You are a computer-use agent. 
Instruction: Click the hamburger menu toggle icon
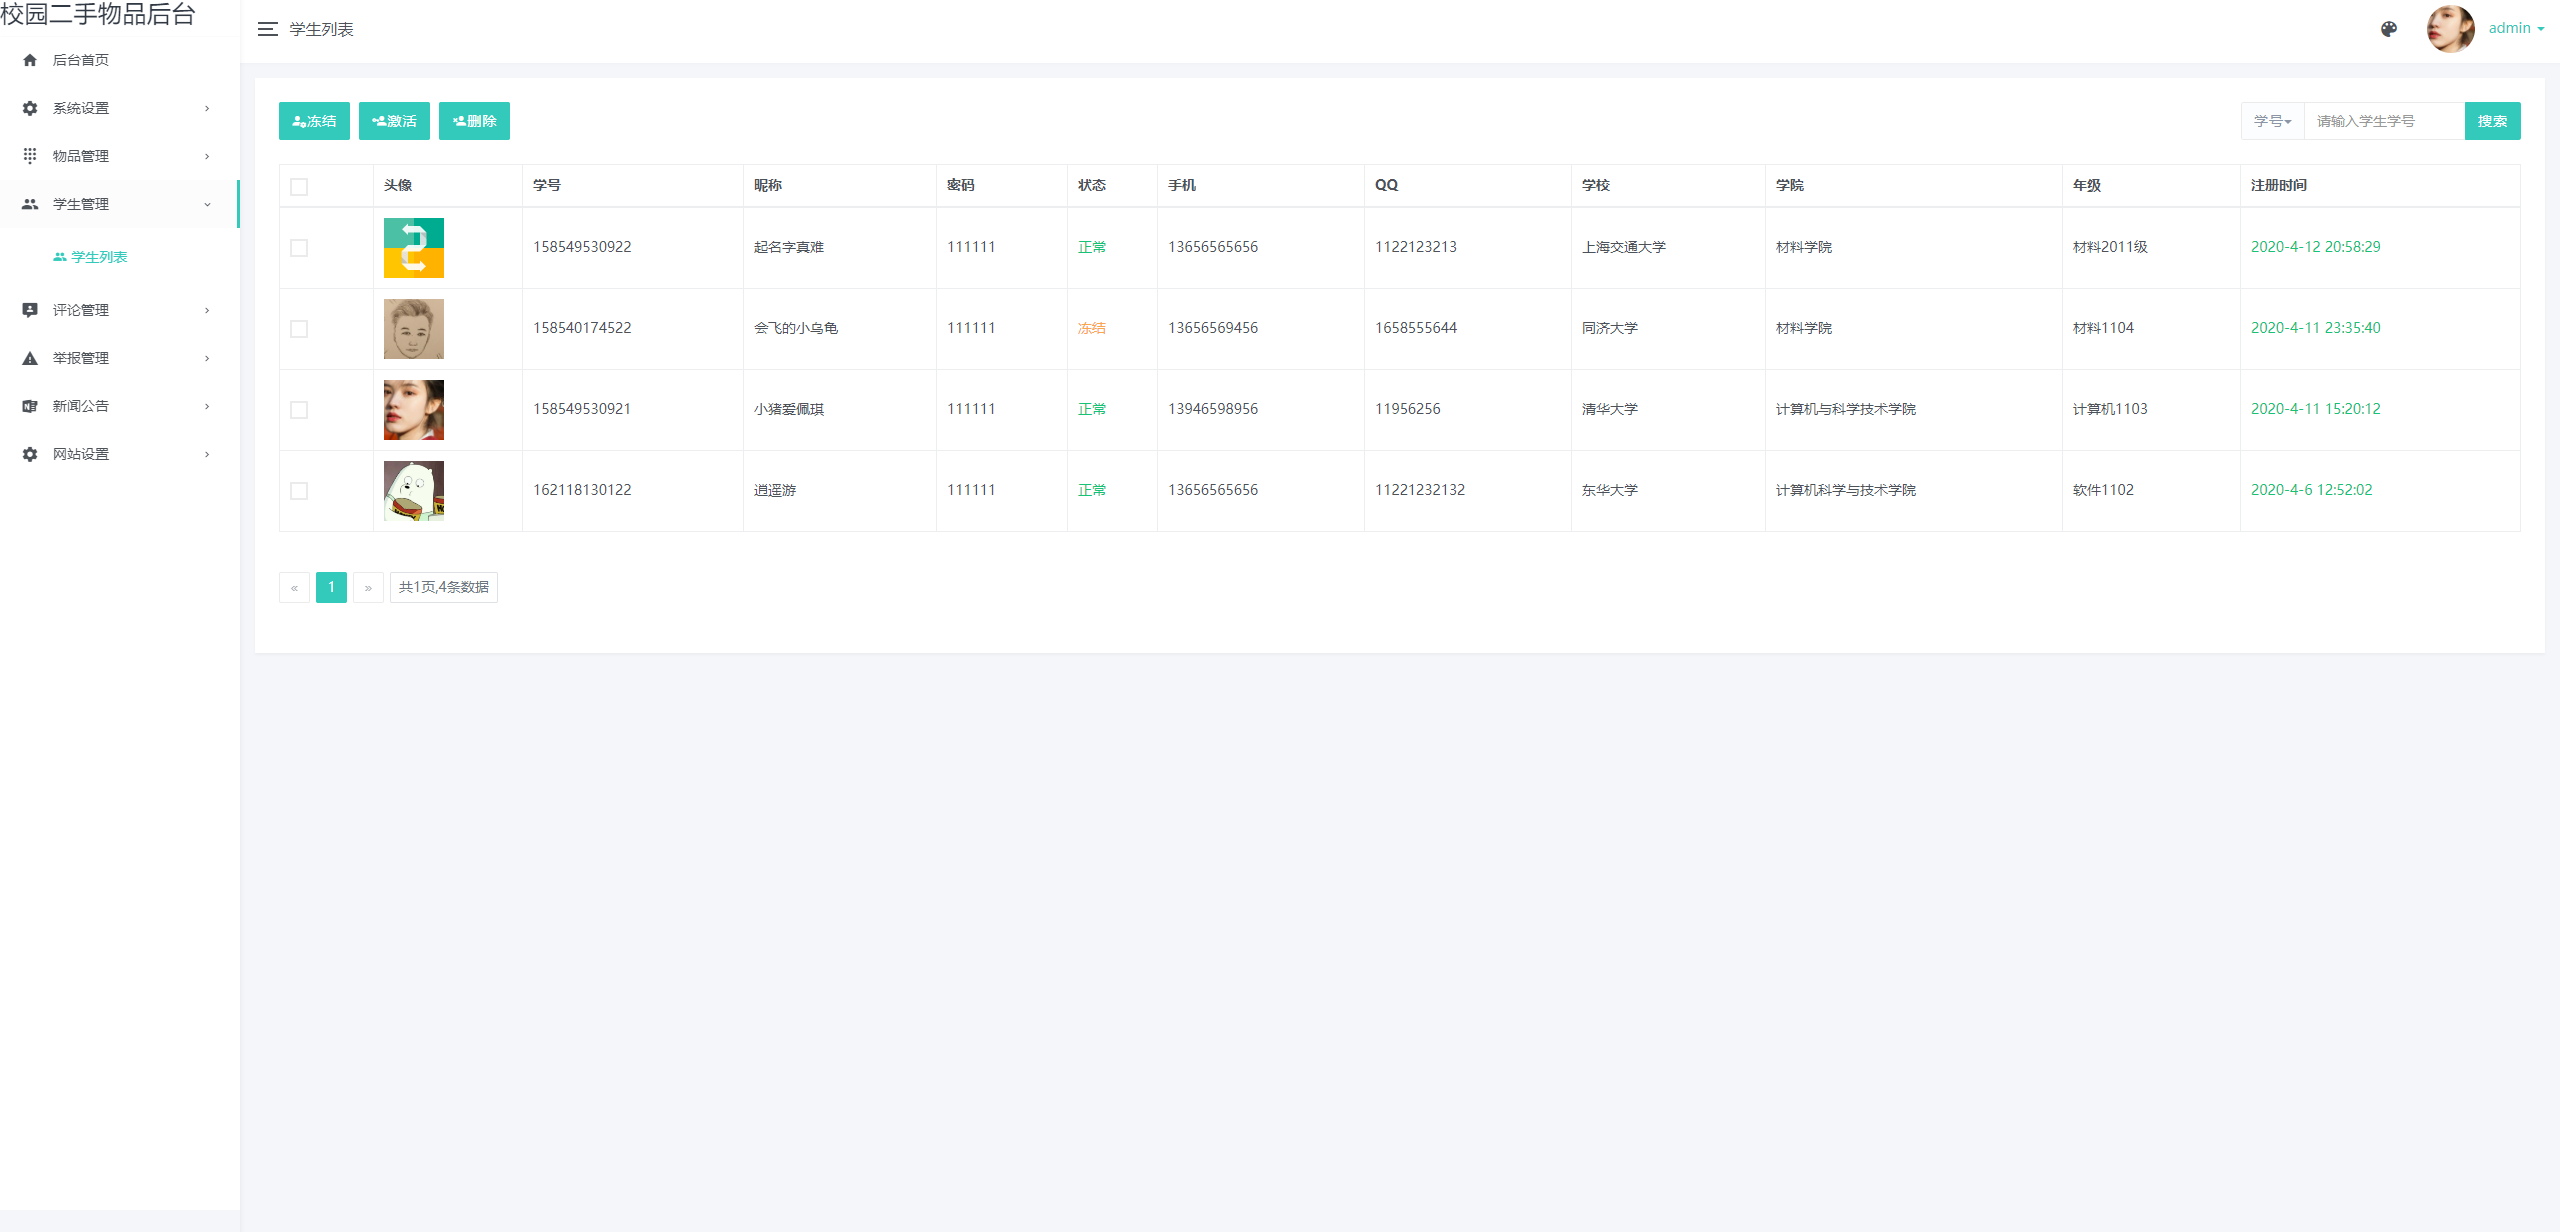[x=267, y=29]
